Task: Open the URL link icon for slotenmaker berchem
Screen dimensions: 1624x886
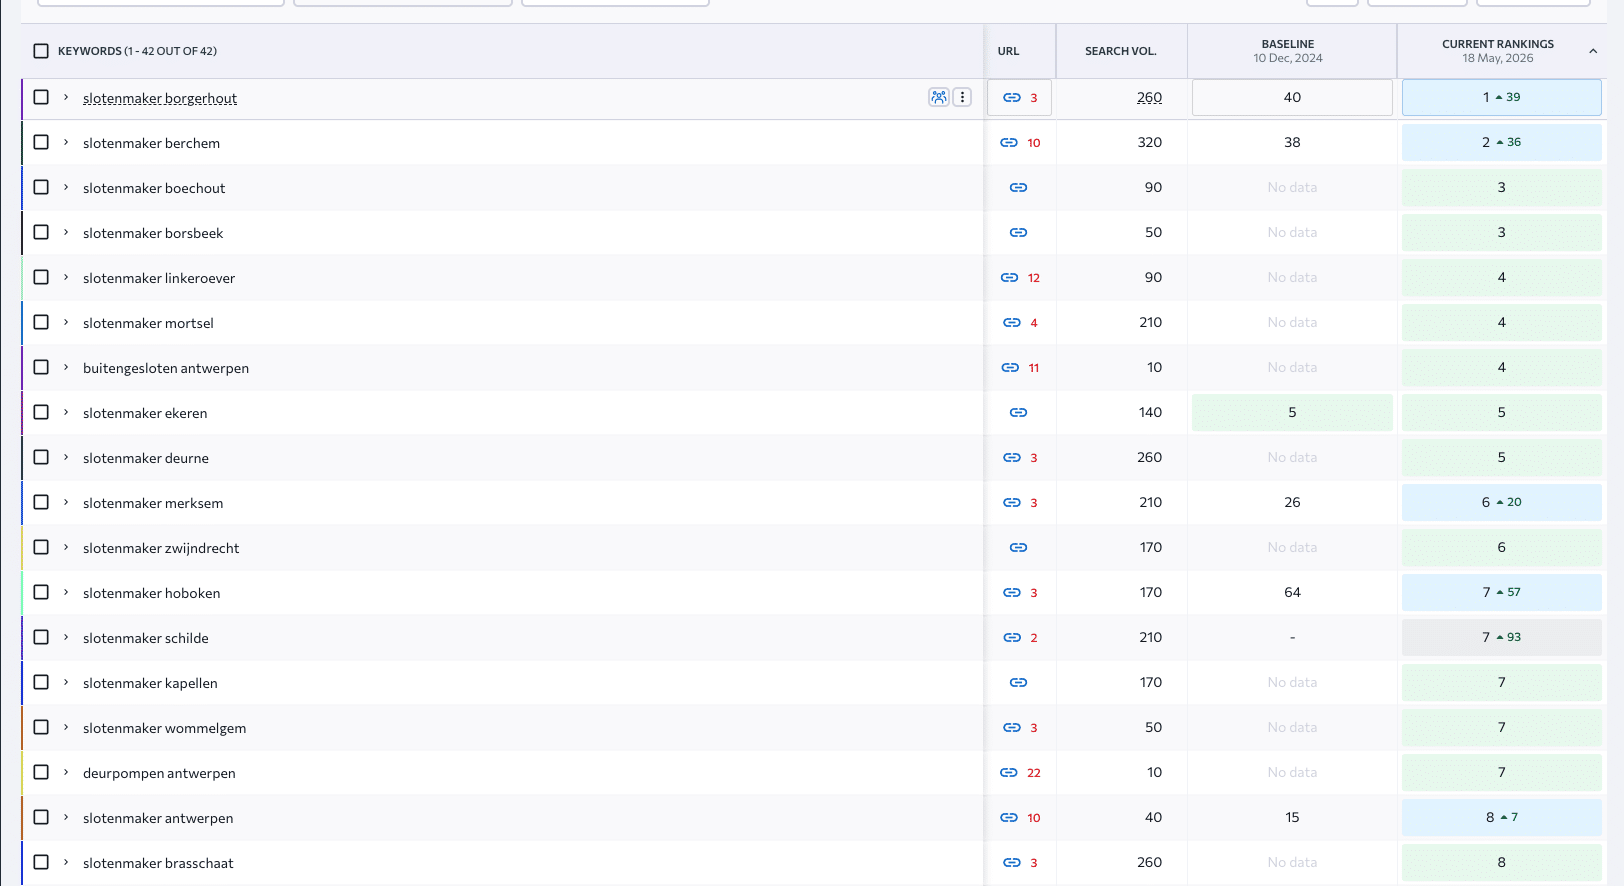Action: click(x=1009, y=143)
